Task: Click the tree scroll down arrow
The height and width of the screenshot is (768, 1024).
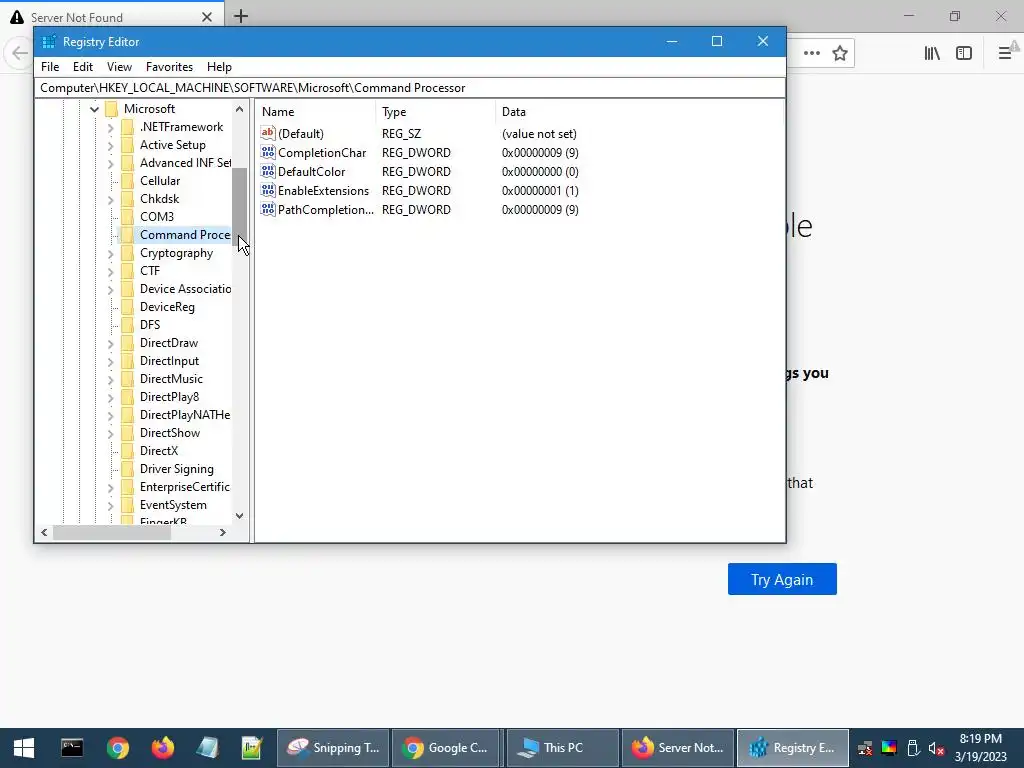Action: coord(239,516)
